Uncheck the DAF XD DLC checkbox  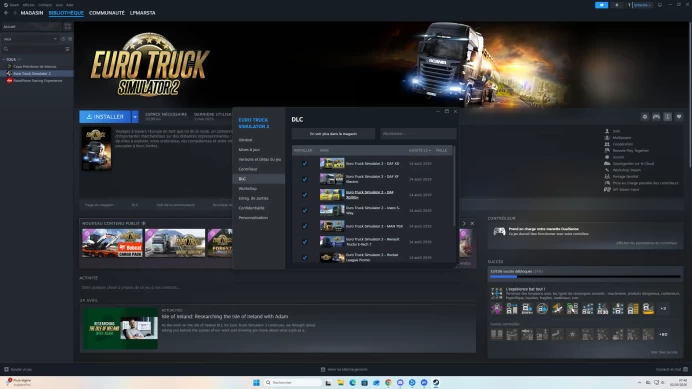[305, 163]
